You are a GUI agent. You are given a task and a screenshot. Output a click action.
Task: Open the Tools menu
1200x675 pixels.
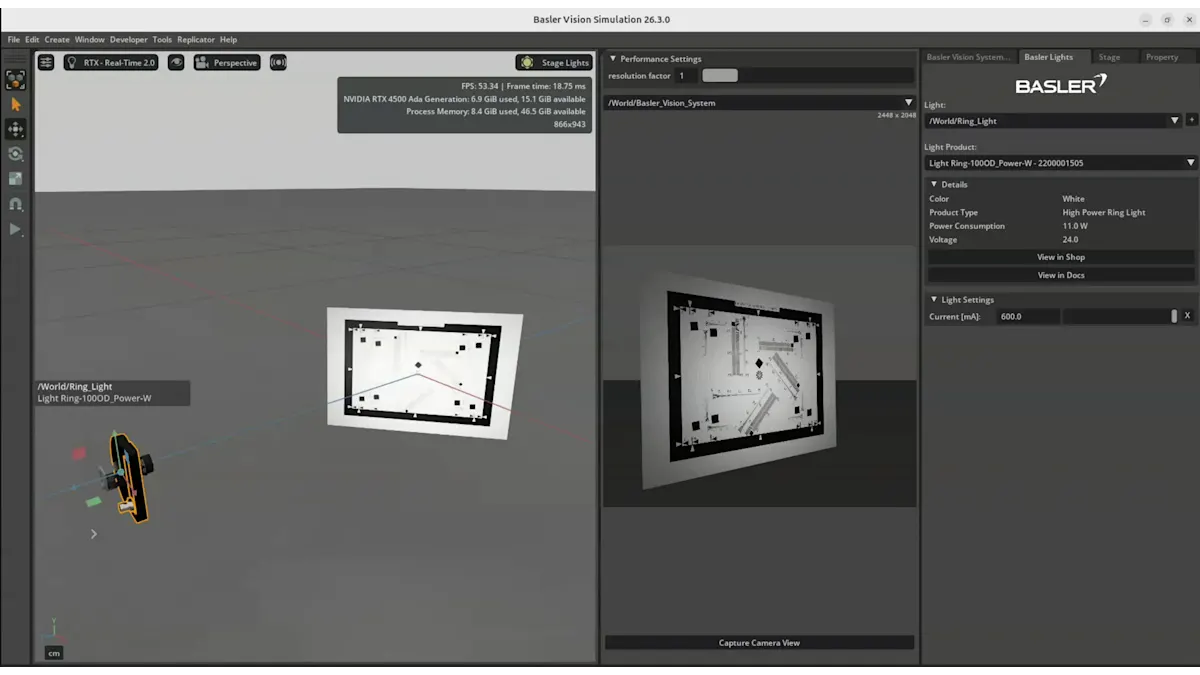(x=162, y=40)
